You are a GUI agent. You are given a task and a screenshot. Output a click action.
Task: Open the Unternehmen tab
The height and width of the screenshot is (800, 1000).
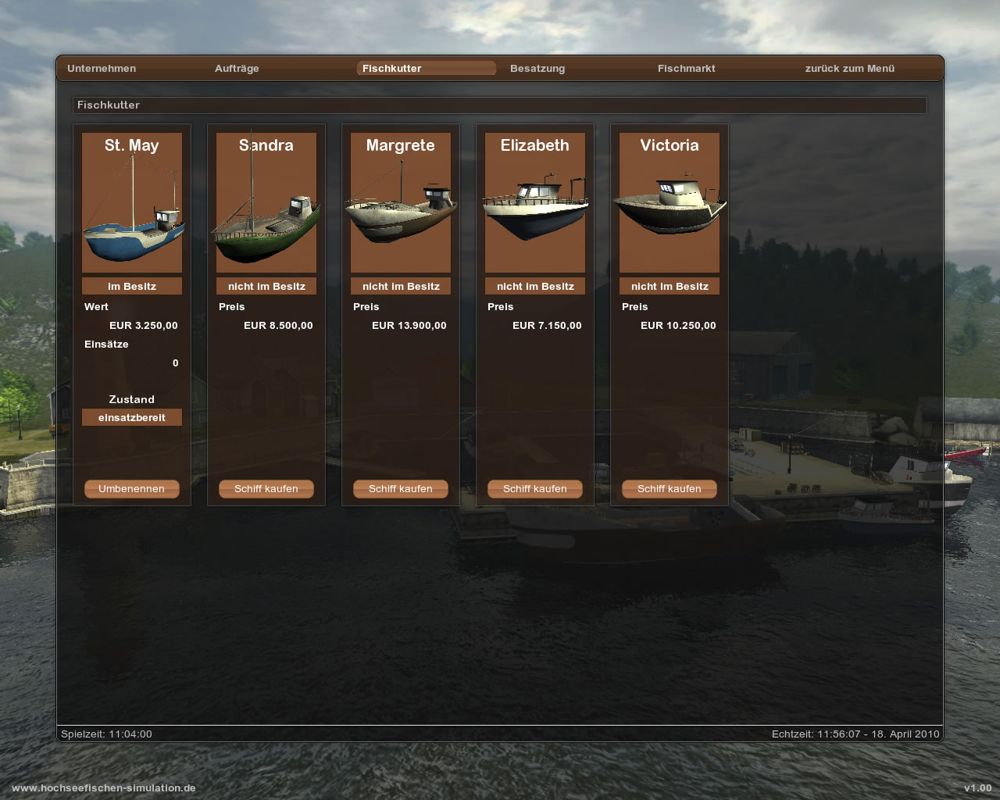point(101,68)
